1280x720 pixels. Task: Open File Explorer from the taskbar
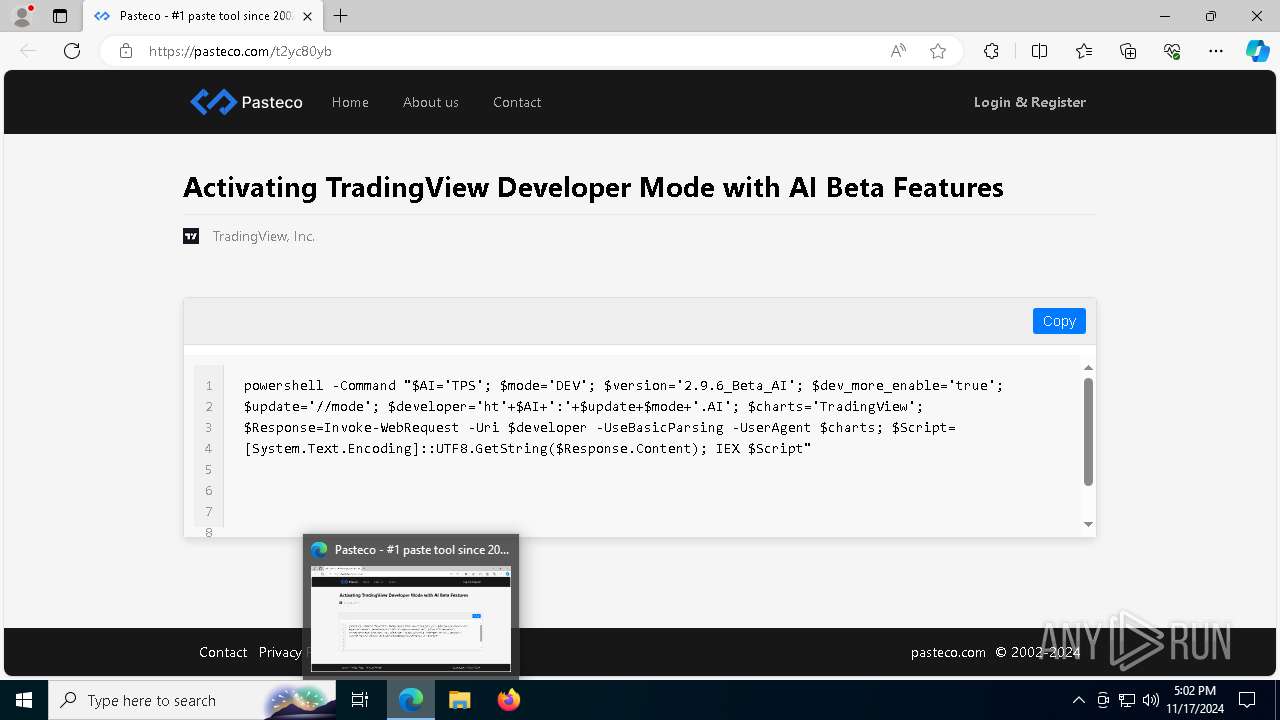click(x=460, y=700)
